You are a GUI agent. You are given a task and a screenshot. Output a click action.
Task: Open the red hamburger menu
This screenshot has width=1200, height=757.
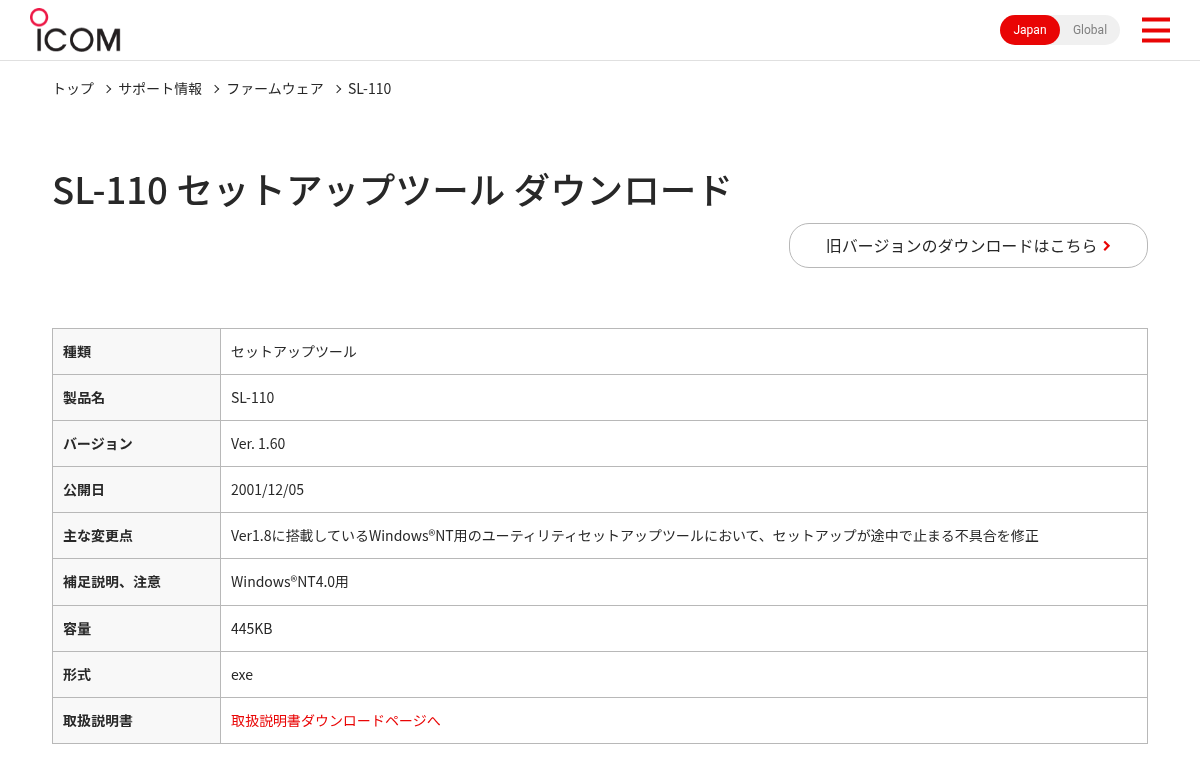(1155, 30)
